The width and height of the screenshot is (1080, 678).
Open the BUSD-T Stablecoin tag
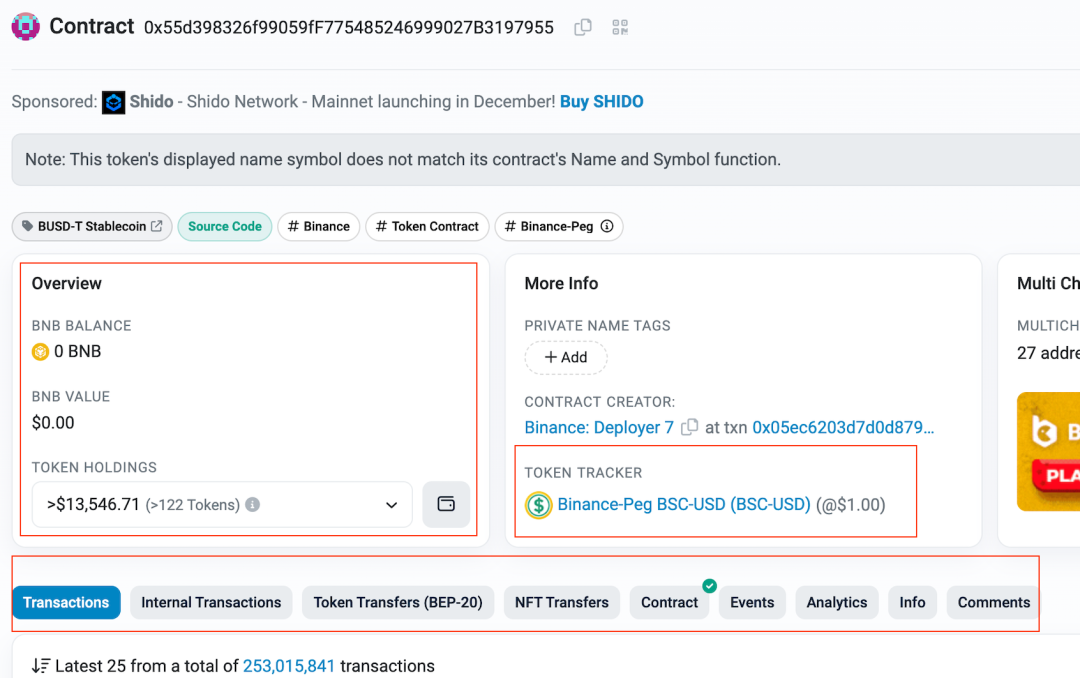pyautogui.click(x=92, y=227)
